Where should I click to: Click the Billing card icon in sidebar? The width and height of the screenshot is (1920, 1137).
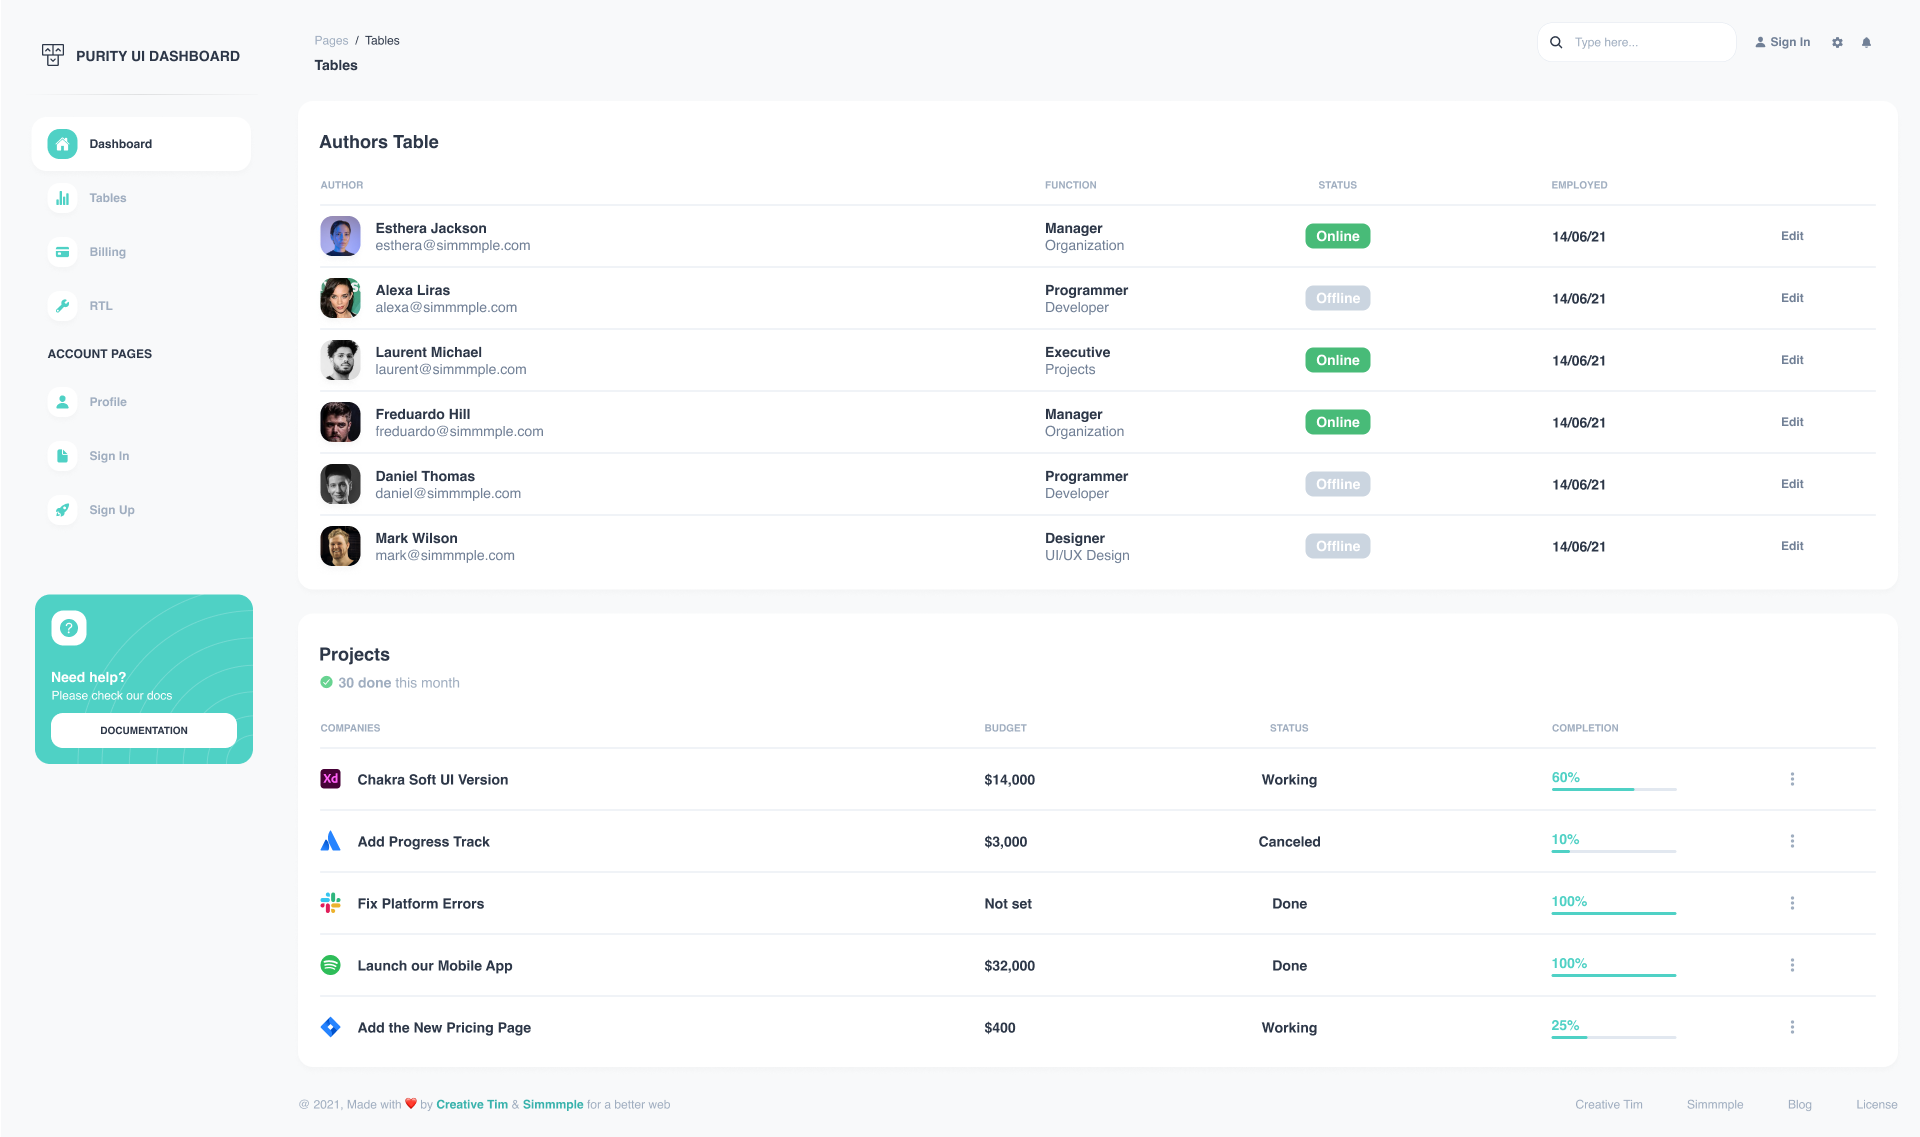(62, 252)
